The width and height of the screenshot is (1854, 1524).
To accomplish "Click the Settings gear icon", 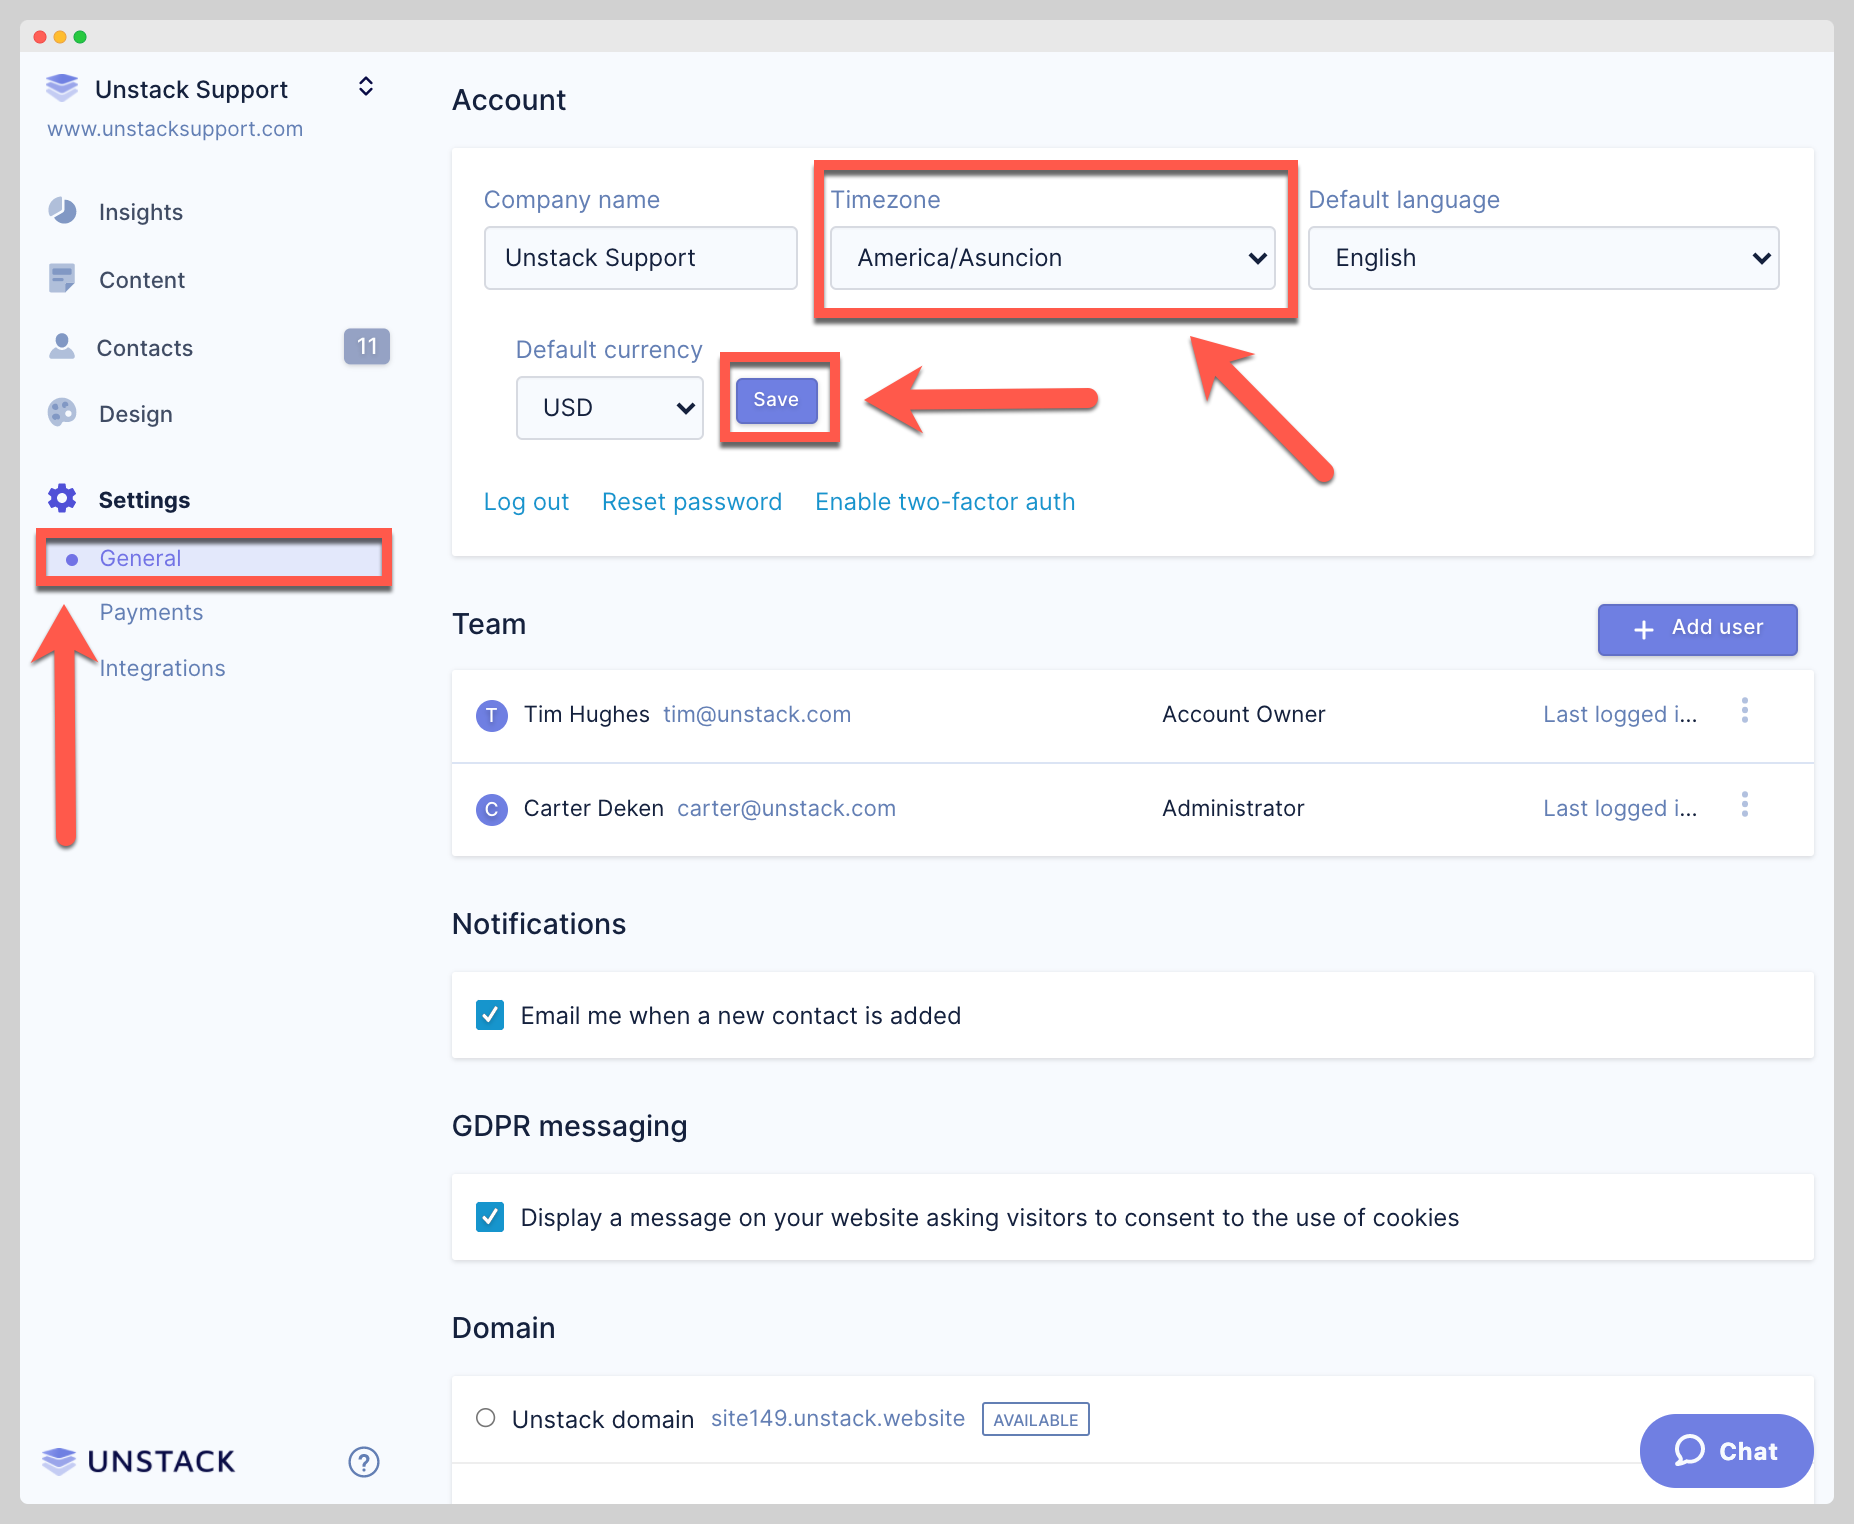I will click(62, 499).
